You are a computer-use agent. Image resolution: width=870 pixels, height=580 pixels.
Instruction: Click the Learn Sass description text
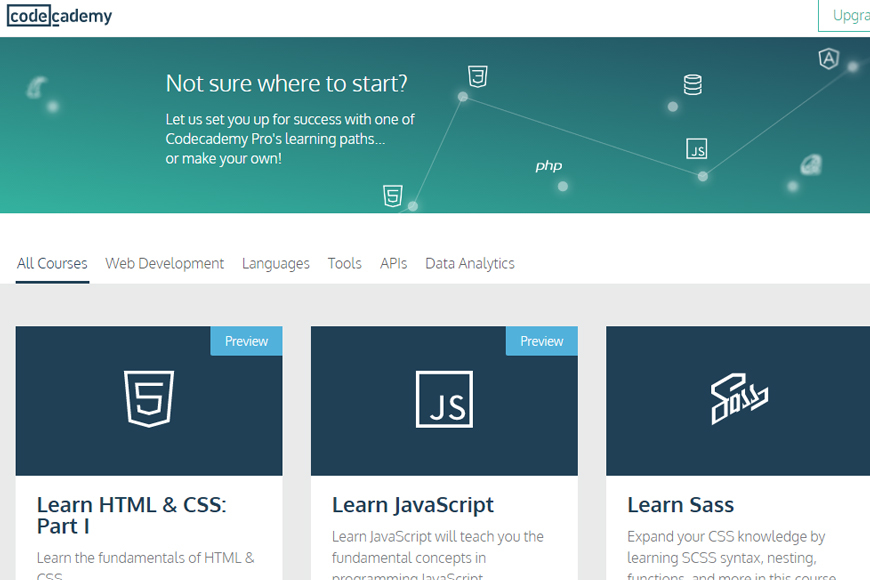(731, 556)
